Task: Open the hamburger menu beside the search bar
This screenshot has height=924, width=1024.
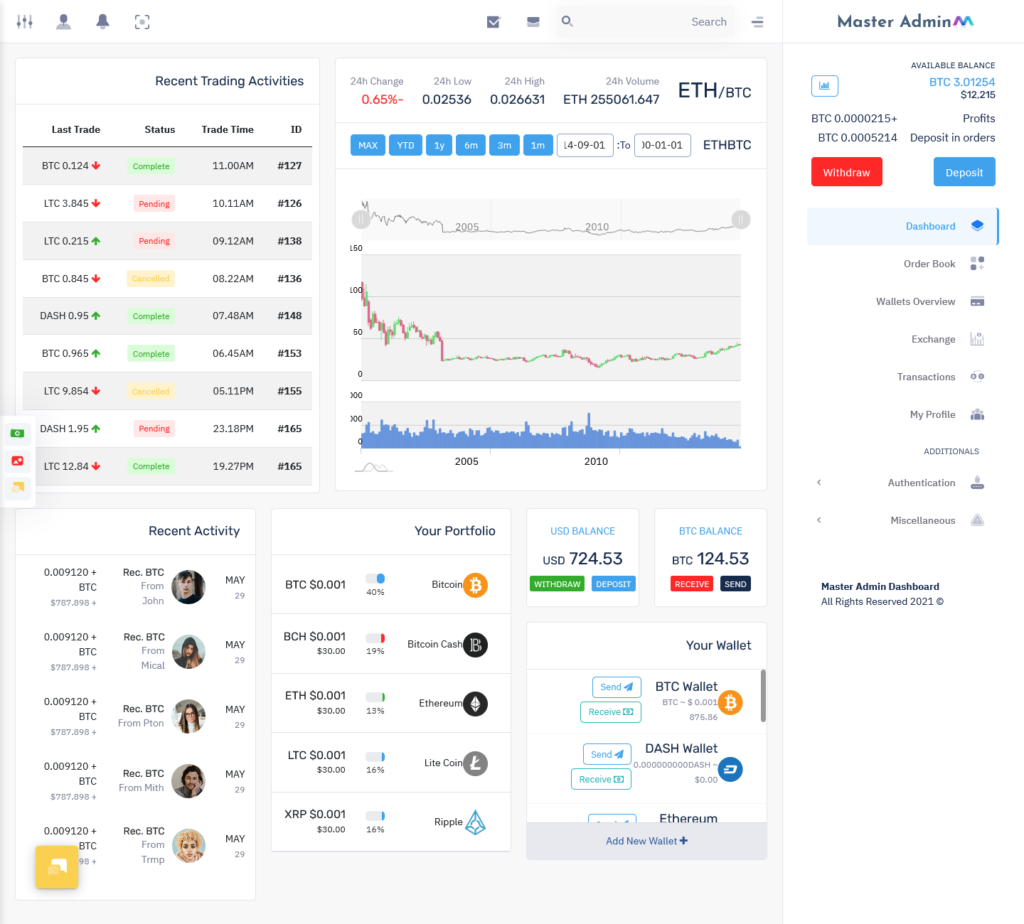Action: pyautogui.click(x=757, y=21)
